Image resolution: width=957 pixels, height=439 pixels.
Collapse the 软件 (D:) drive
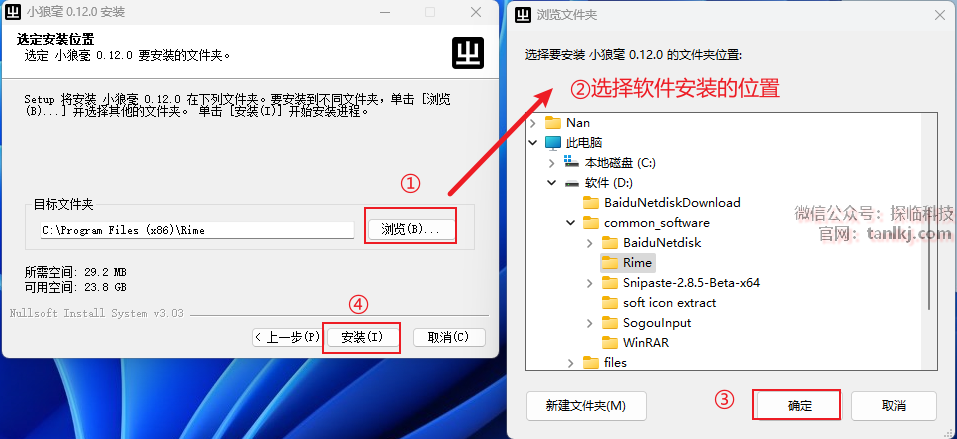point(552,183)
